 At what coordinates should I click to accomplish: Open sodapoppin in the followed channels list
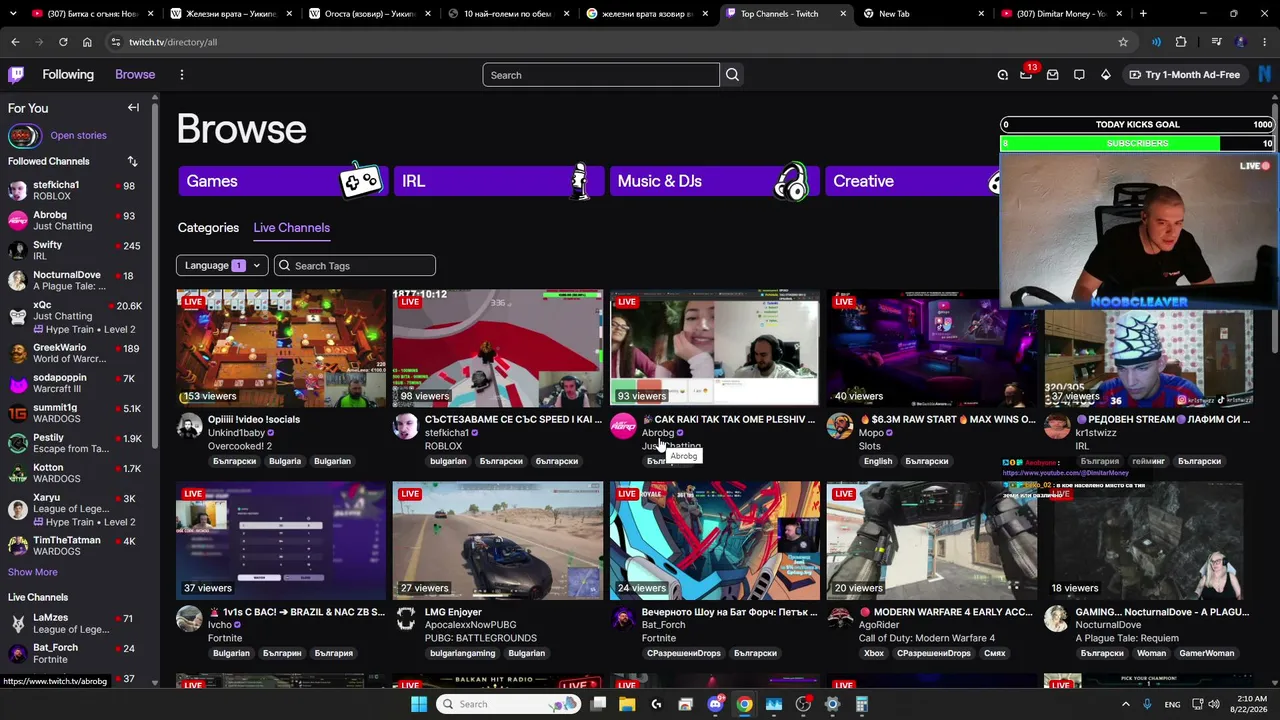point(75,383)
